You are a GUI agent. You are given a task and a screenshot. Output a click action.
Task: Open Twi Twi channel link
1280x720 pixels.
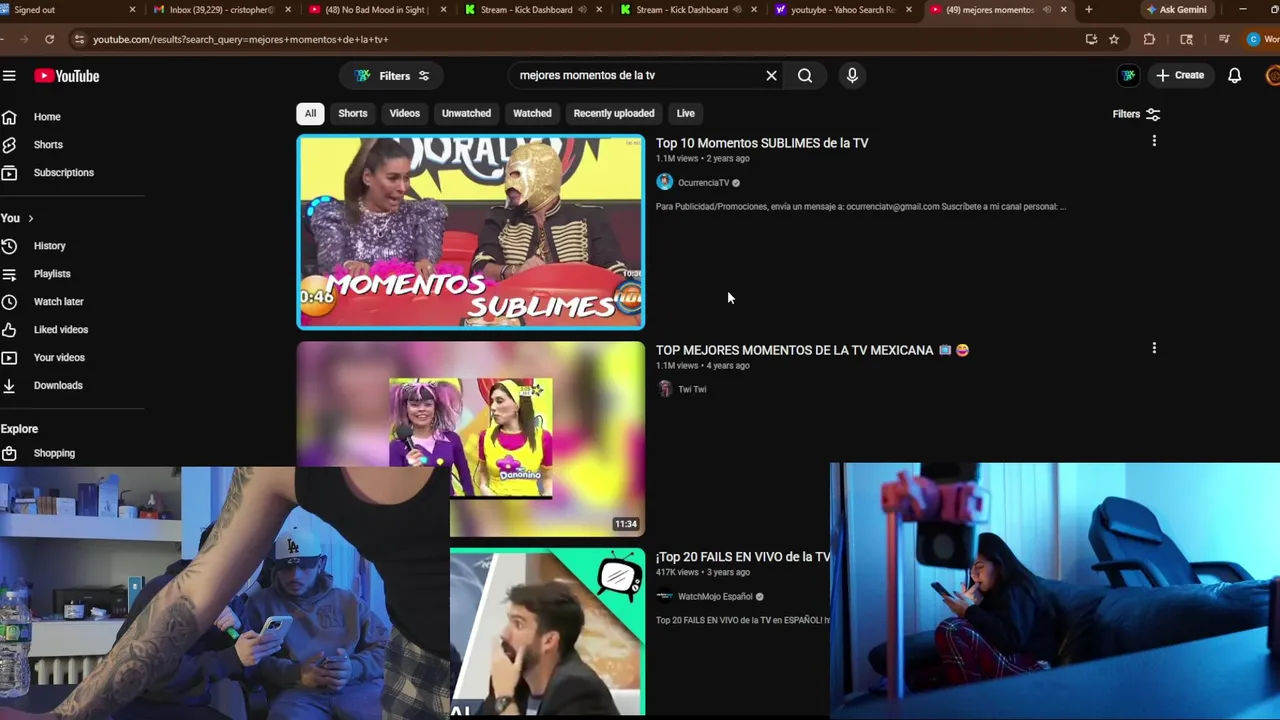692,390
